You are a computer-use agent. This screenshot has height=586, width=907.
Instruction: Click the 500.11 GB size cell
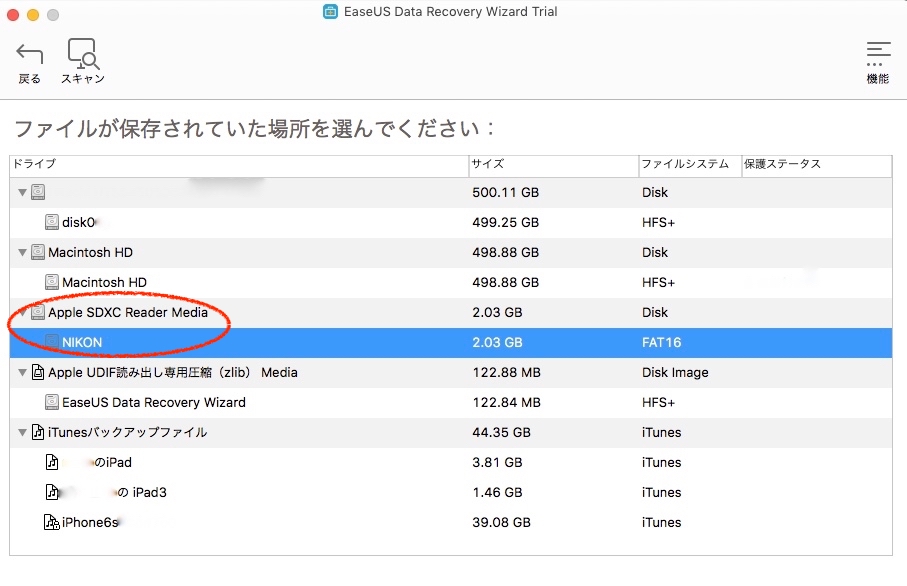[506, 193]
